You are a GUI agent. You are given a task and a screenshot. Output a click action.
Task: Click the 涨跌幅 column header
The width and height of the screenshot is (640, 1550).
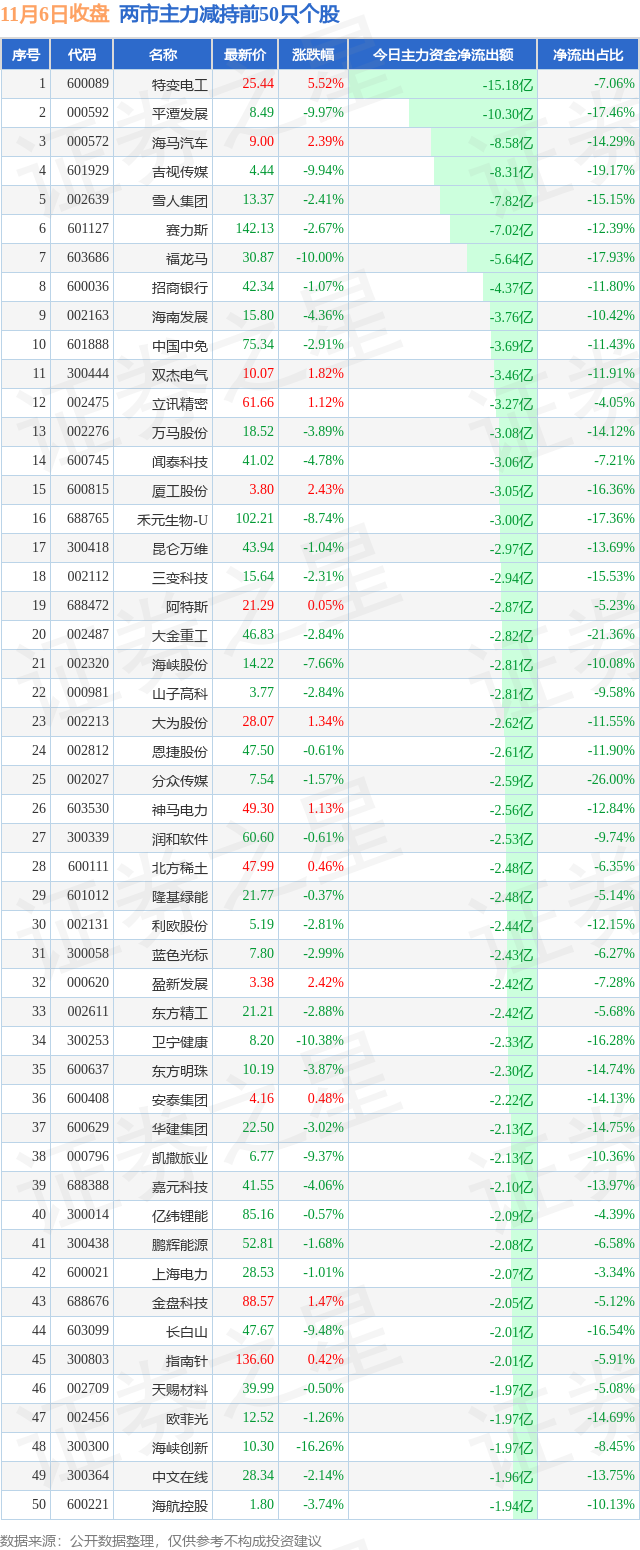click(x=313, y=55)
